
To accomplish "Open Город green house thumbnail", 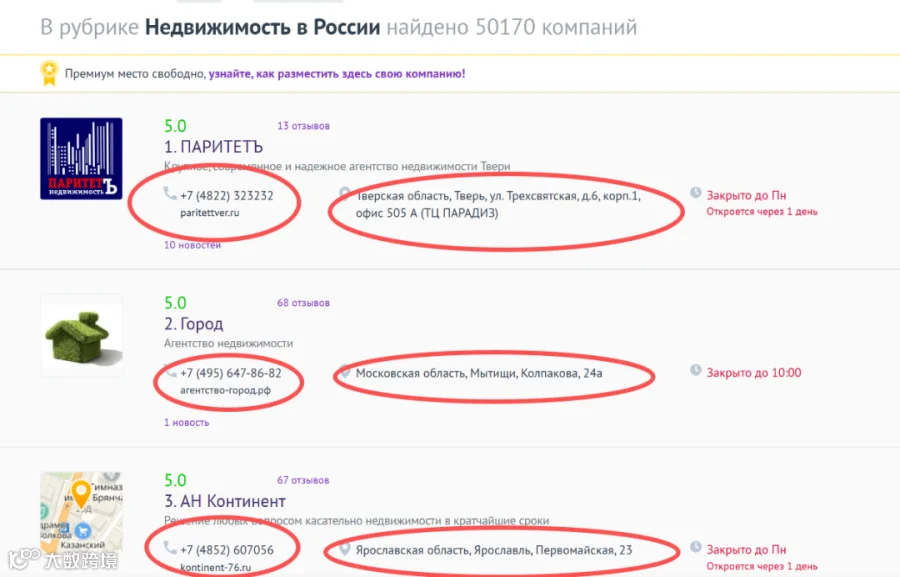I will pyautogui.click(x=81, y=336).
